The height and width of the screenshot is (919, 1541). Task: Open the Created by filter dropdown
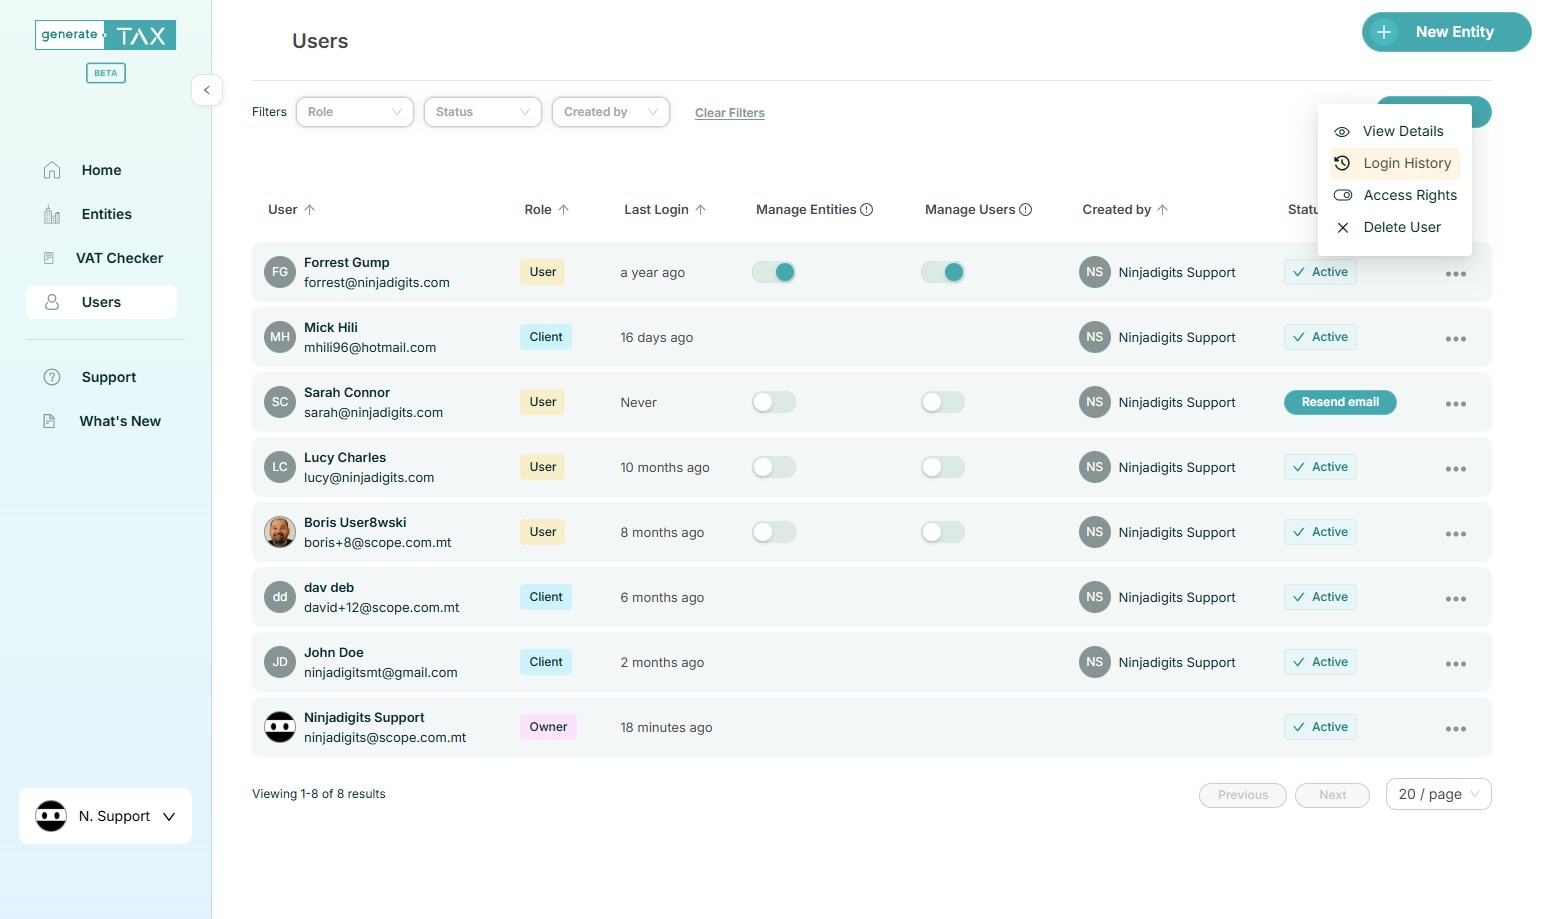(x=610, y=112)
